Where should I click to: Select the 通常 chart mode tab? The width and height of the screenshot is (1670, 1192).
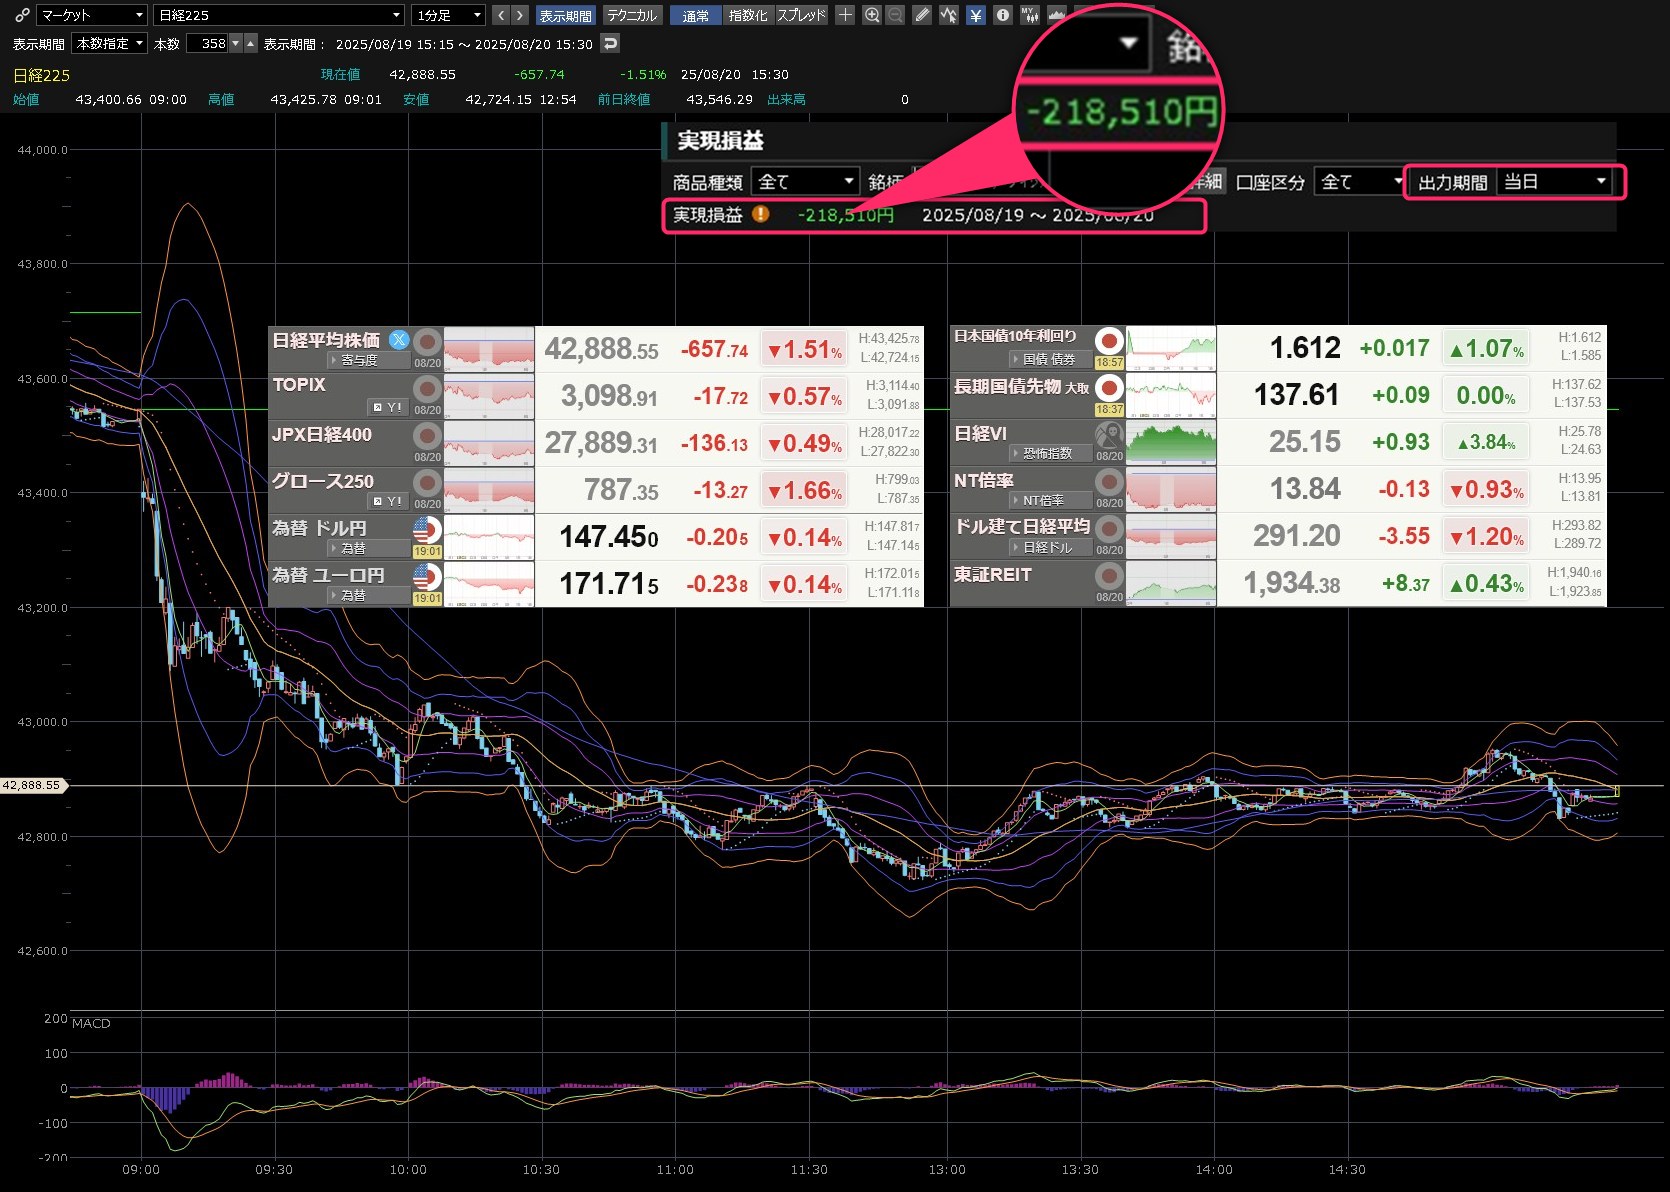(696, 15)
